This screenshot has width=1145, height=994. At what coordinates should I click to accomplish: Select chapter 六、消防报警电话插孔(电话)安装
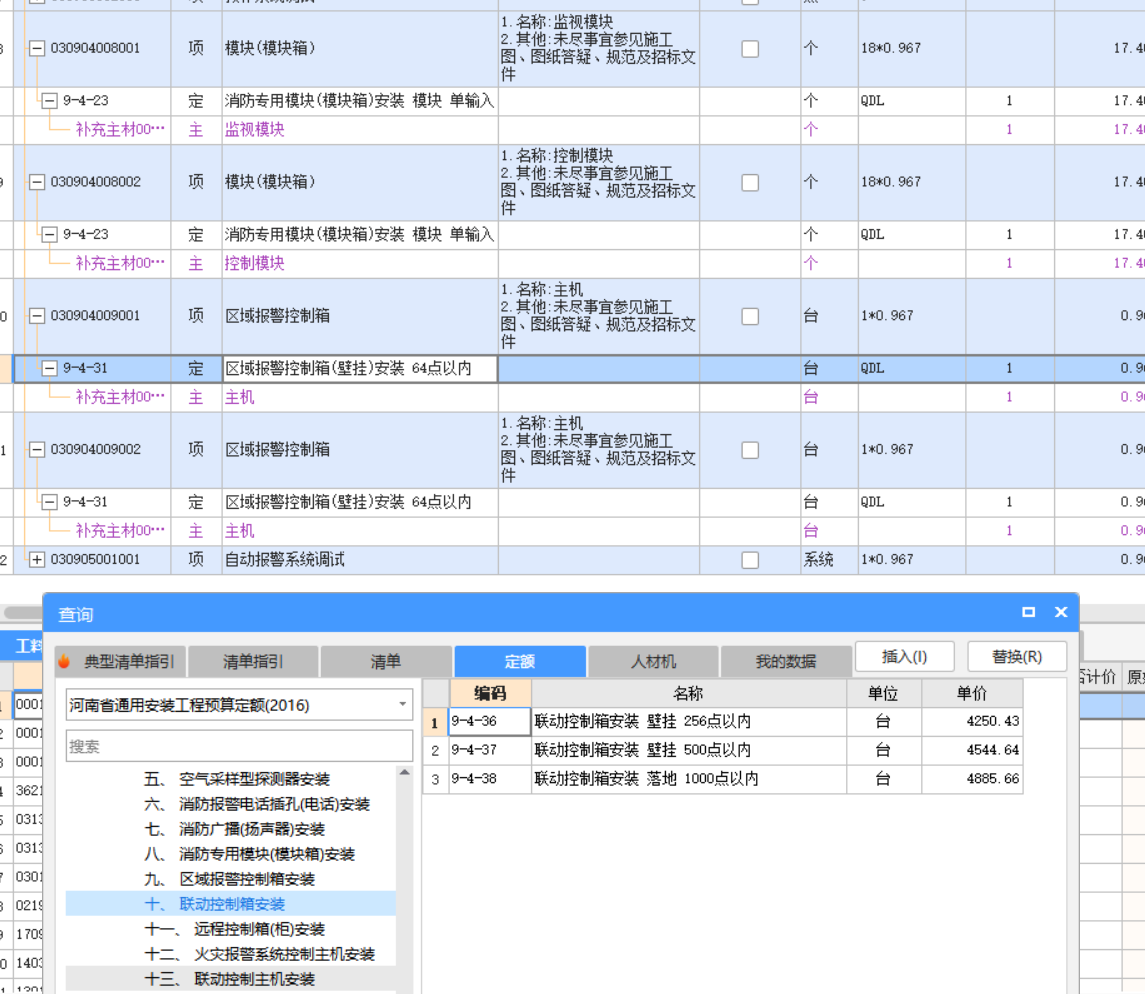click(257, 804)
